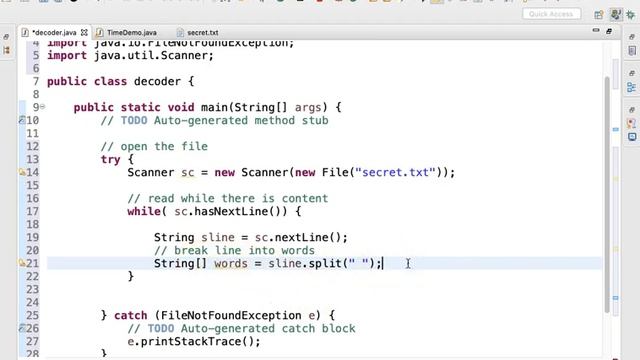This screenshot has height=360, width=640.
Task: Jump to the first blue overview ruler marker
Action: coord(616,129)
